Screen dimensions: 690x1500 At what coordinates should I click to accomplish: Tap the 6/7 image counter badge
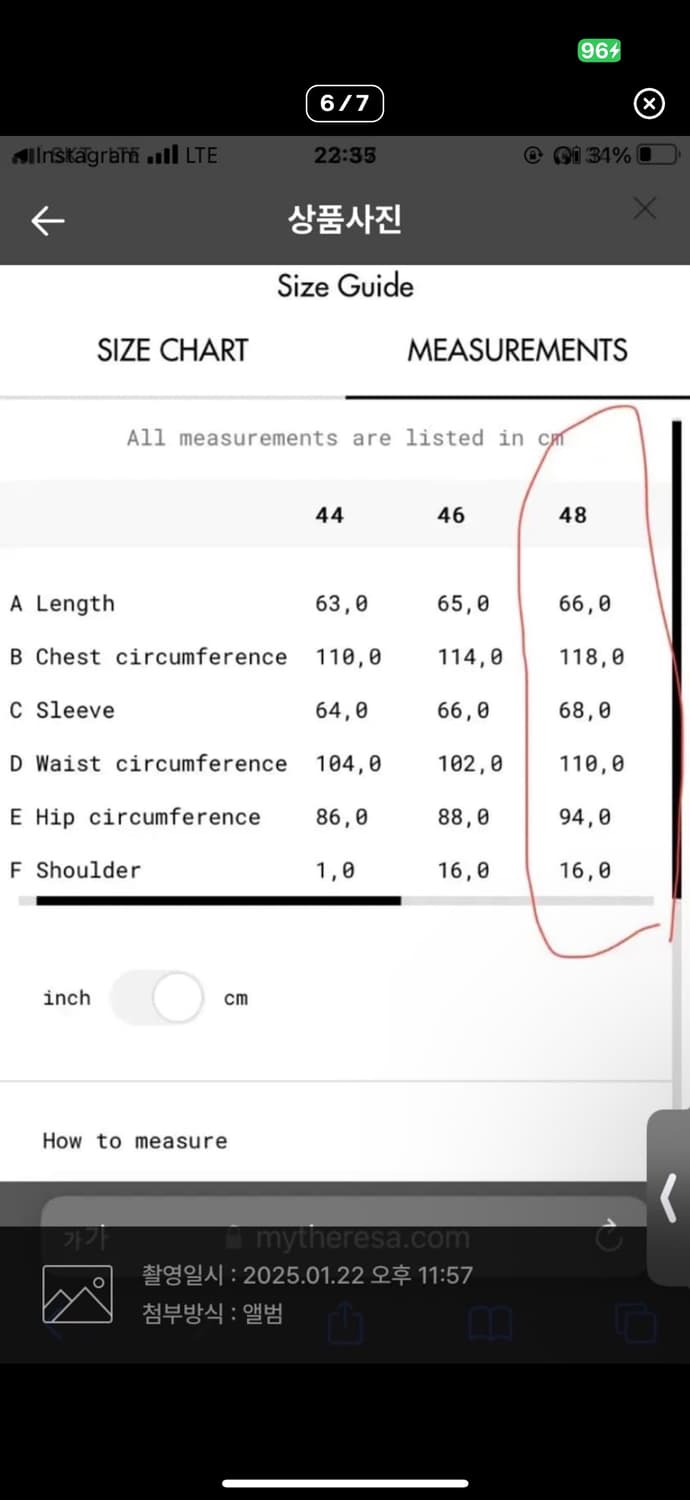tap(344, 103)
